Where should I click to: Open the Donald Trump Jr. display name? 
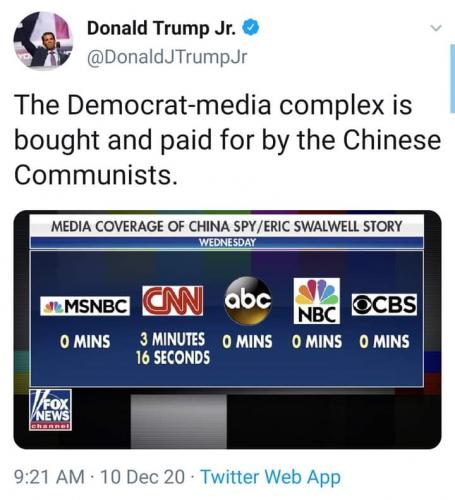pyautogui.click(x=162, y=28)
